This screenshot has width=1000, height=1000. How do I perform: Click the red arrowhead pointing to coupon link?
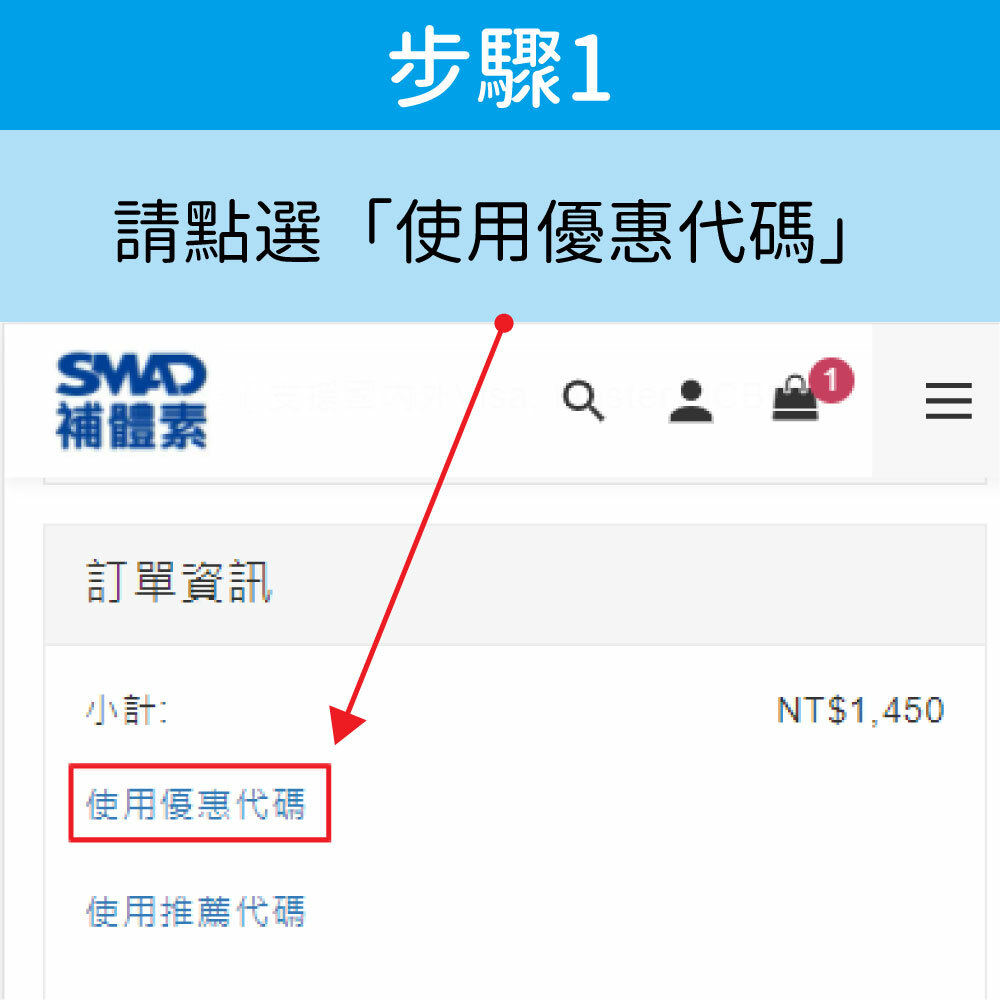348,724
